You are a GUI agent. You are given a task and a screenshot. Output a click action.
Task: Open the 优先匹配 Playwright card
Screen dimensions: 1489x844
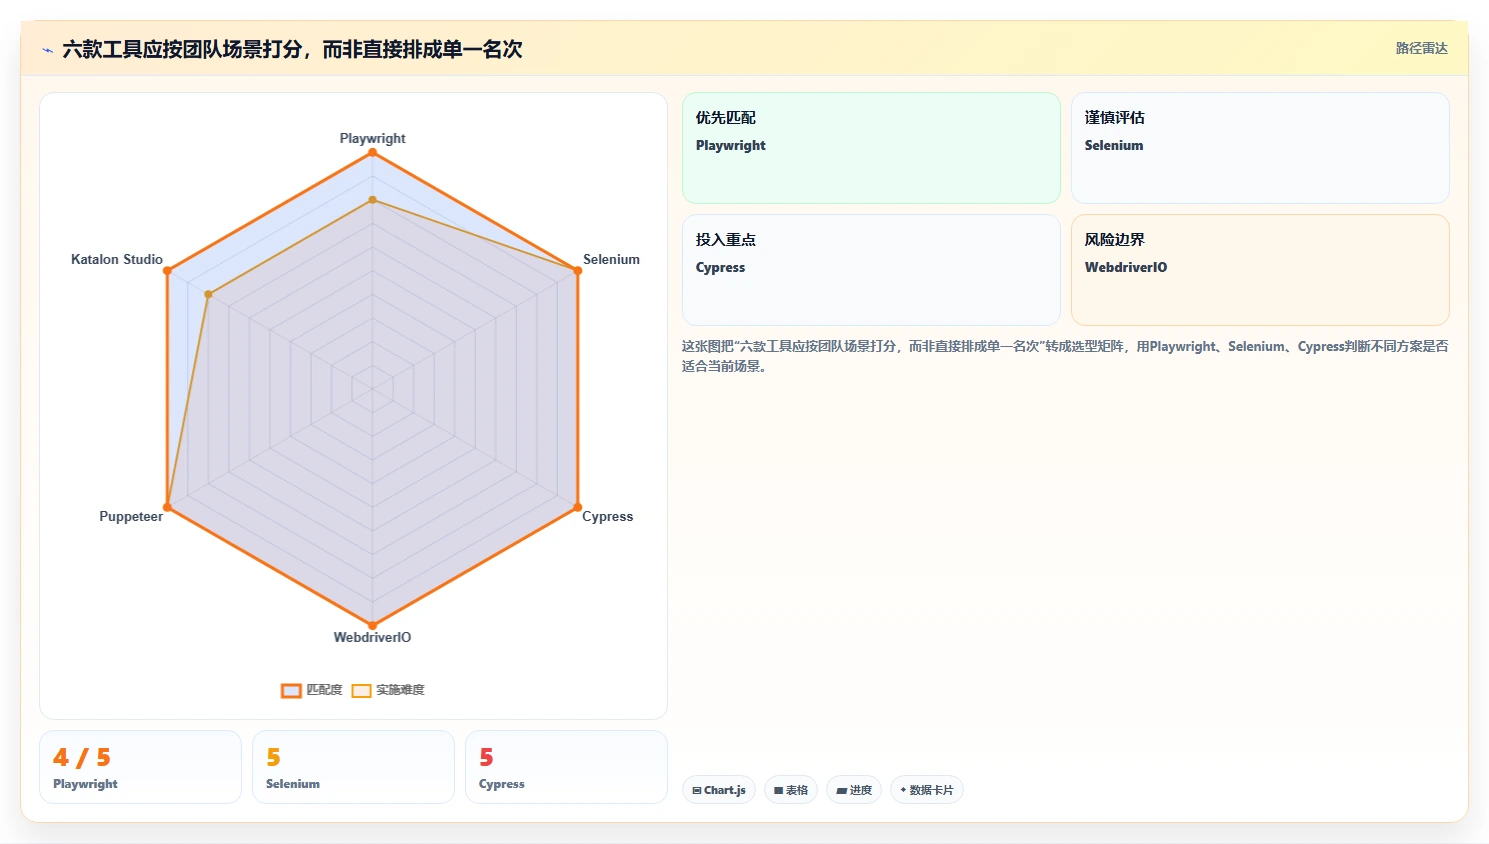point(871,148)
